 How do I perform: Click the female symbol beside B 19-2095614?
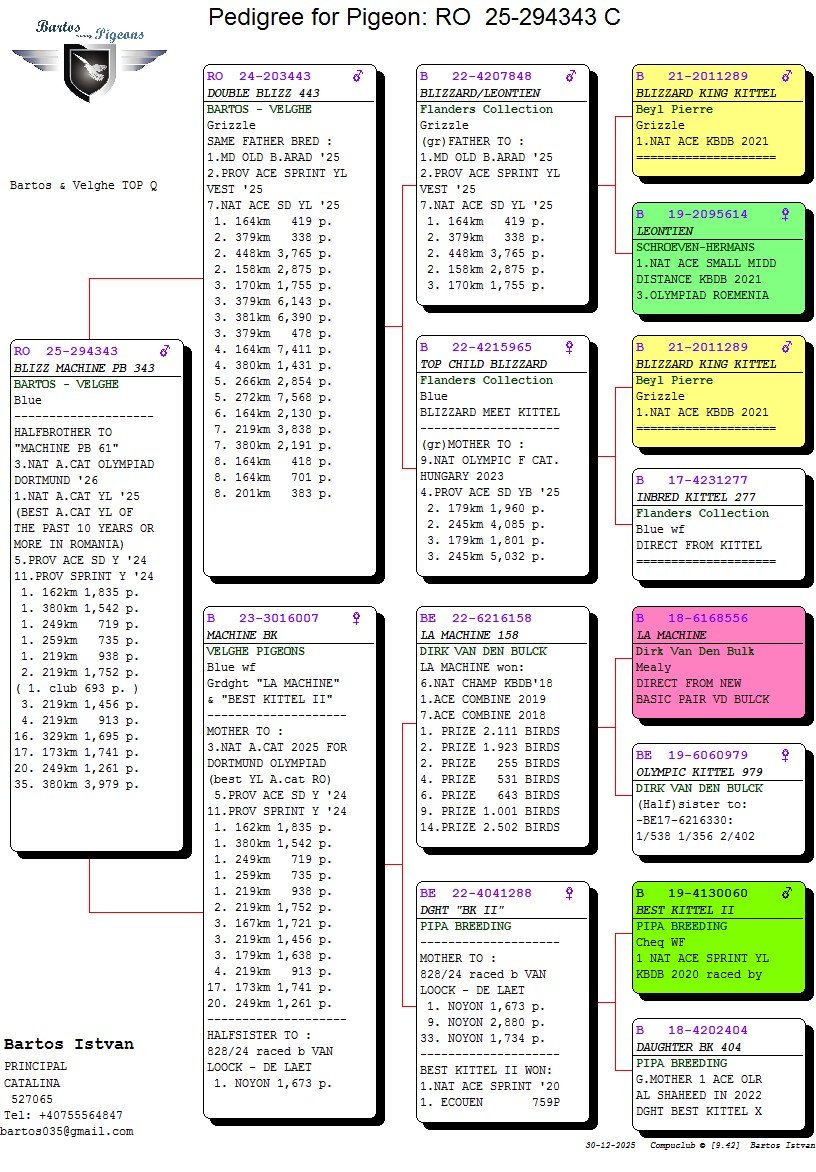click(786, 214)
